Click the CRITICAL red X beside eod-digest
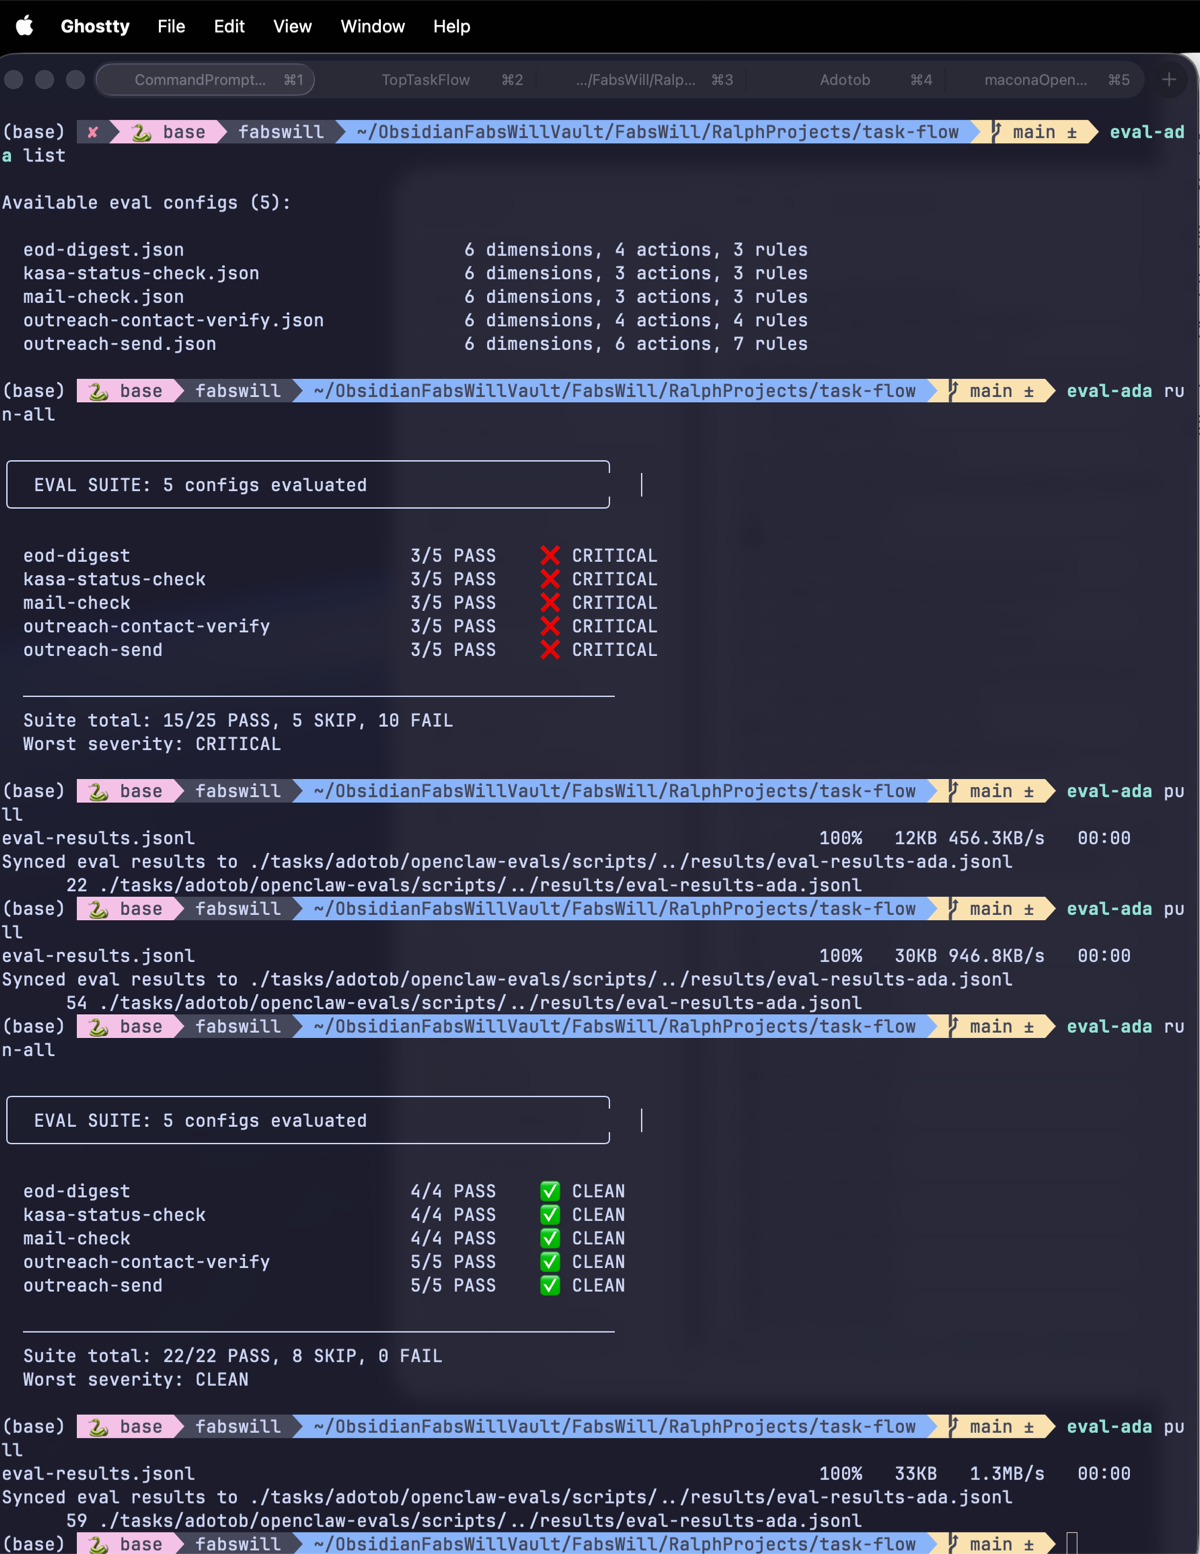Image resolution: width=1200 pixels, height=1554 pixels. (550, 555)
